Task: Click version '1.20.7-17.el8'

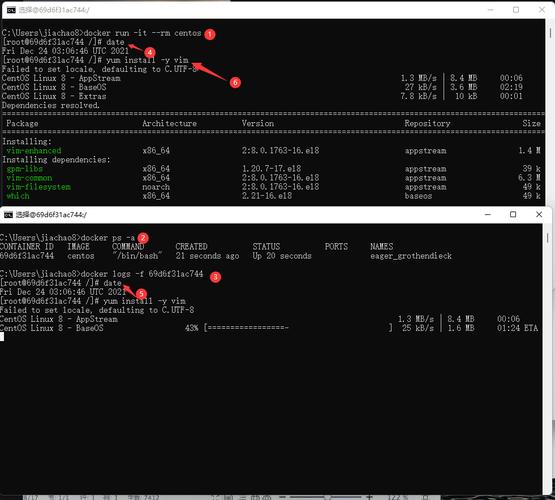Action: pyautogui.click(x=271, y=169)
